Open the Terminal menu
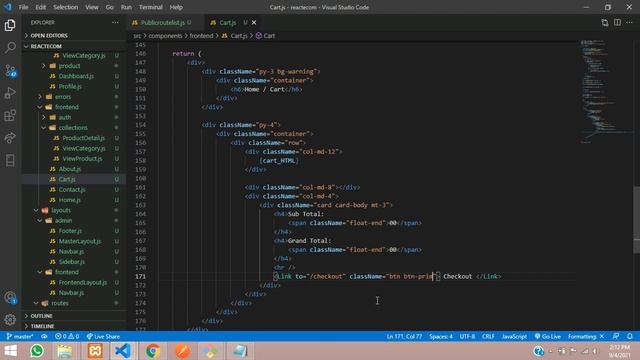 click(151, 7)
